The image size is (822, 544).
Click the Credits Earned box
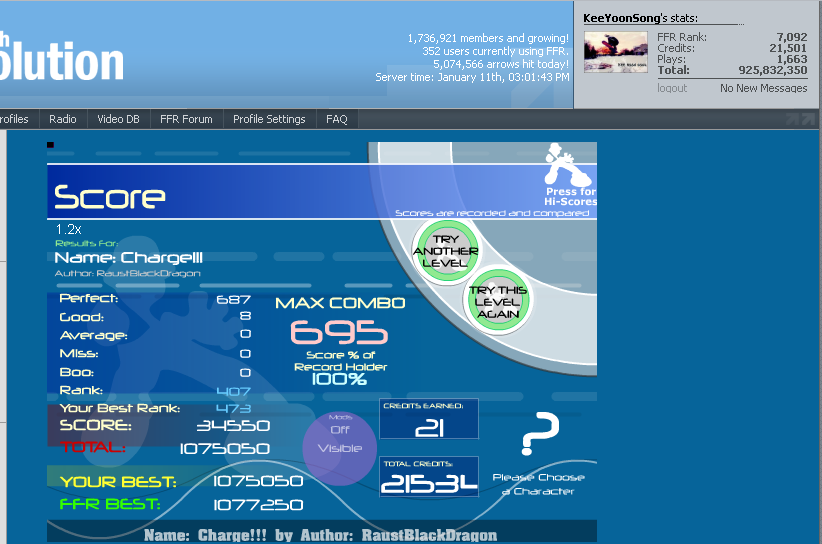click(429, 419)
